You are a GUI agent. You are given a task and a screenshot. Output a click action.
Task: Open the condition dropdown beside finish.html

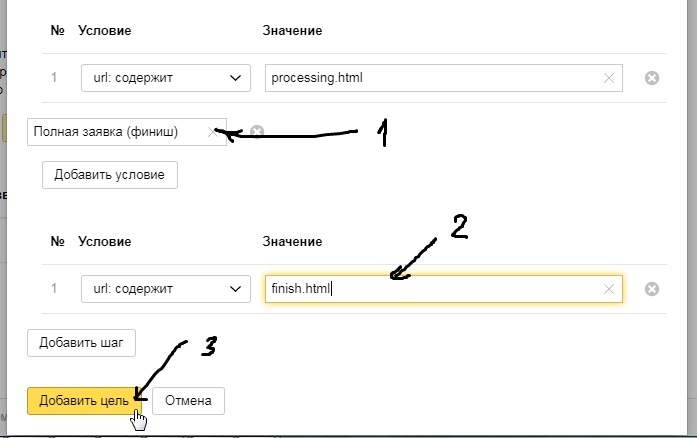tap(165, 289)
